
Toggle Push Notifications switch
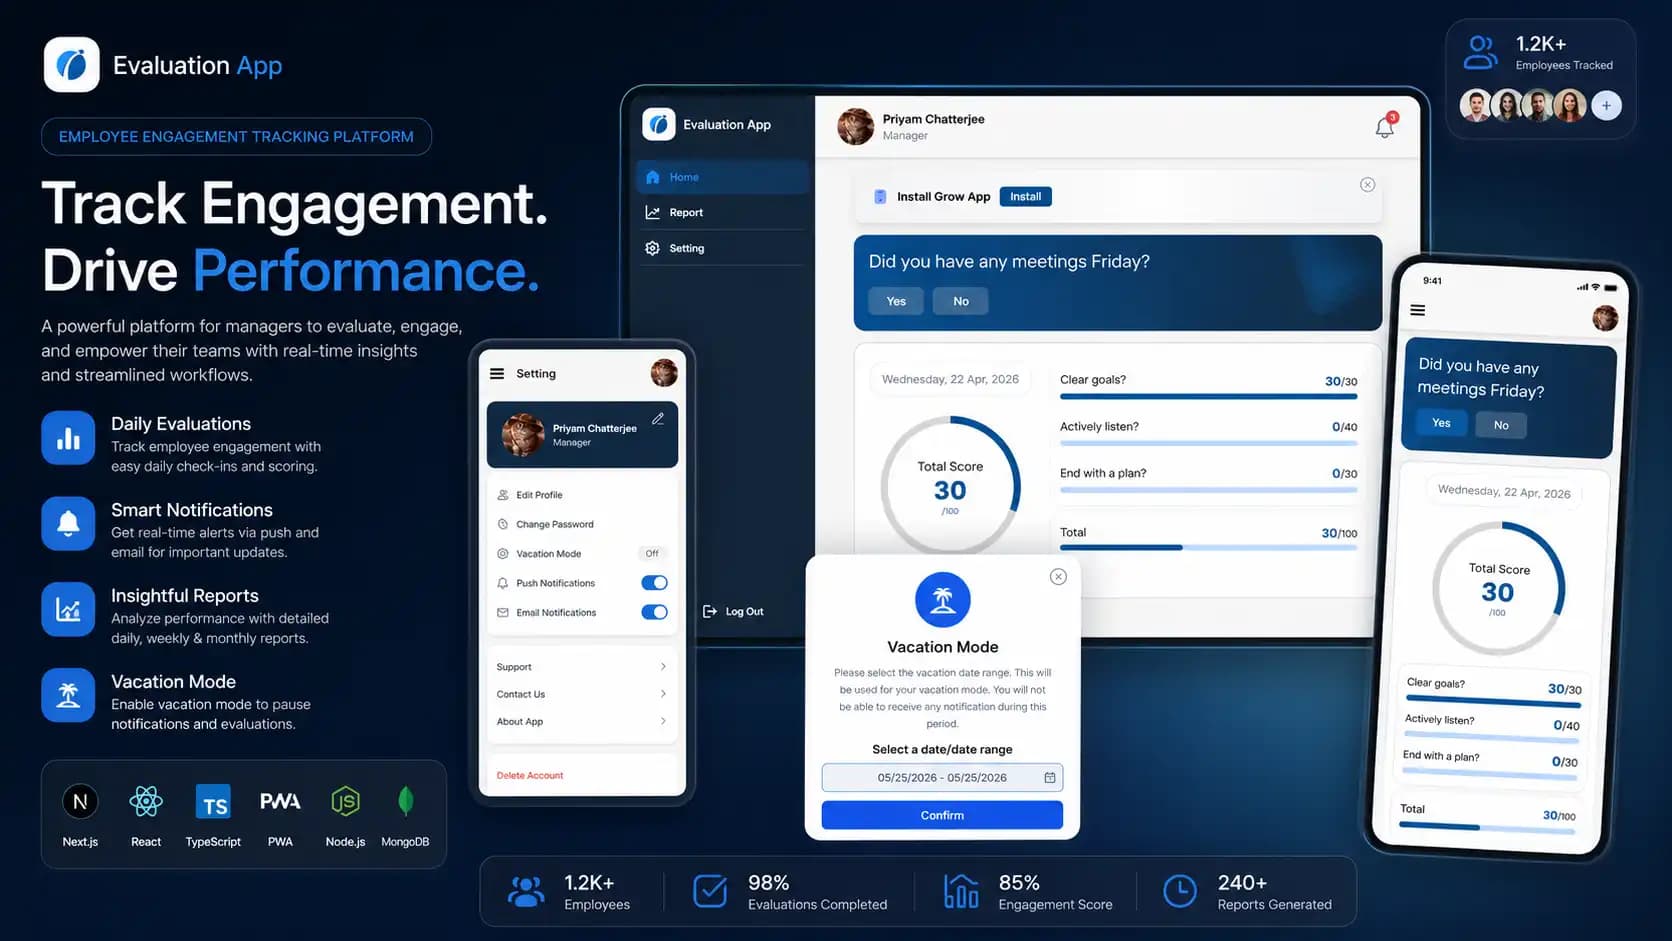click(x=654, y=583)
